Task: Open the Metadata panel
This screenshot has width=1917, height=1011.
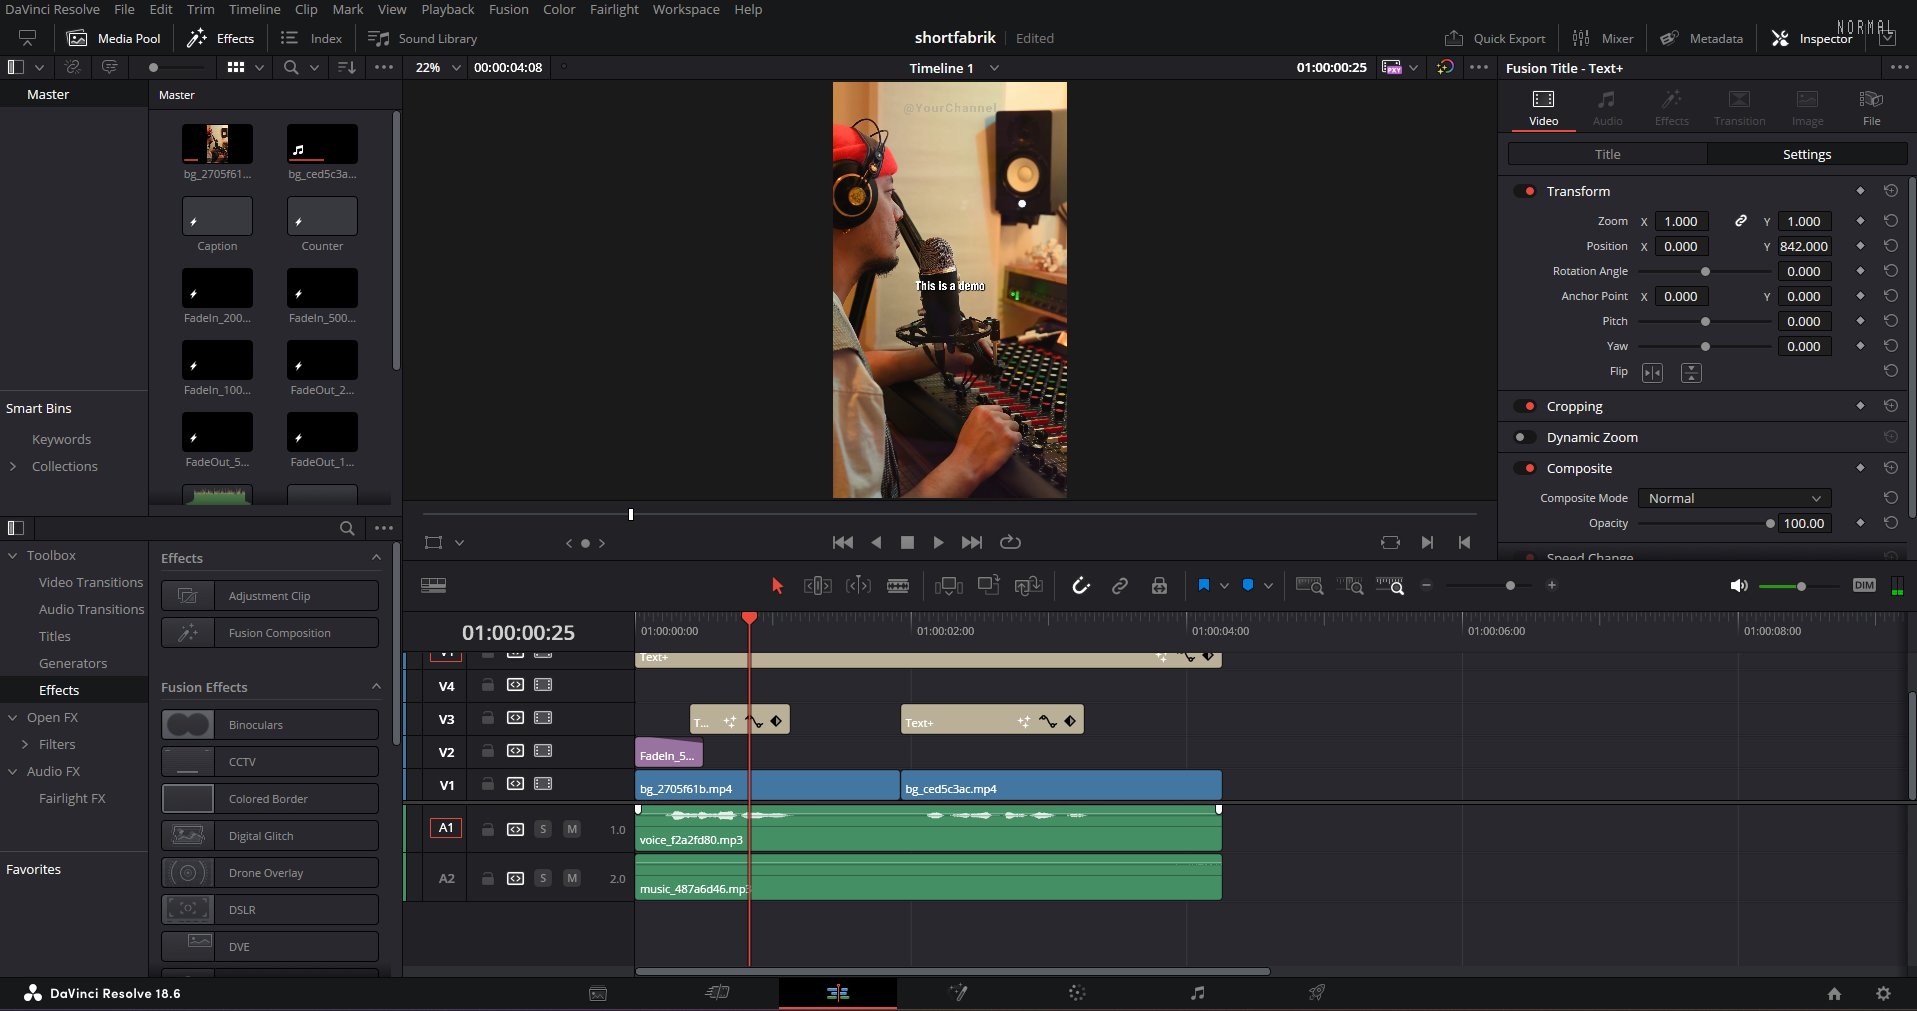Action: pyautogui.click(x=1701, y=38)
